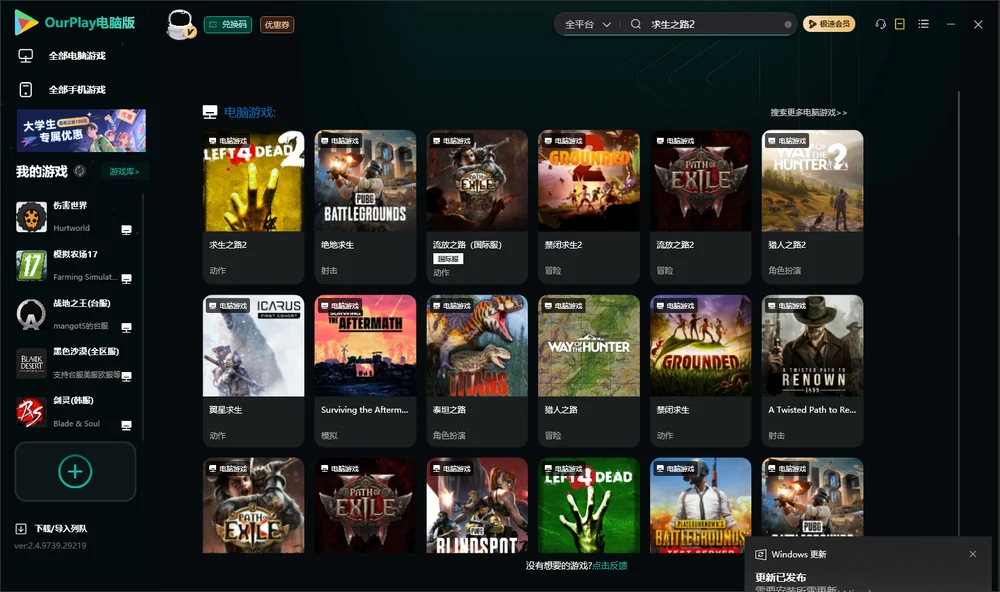Click the search magnifier icon
The height and width of the screenshot is (592, 1000).
[x=635, y=24]
